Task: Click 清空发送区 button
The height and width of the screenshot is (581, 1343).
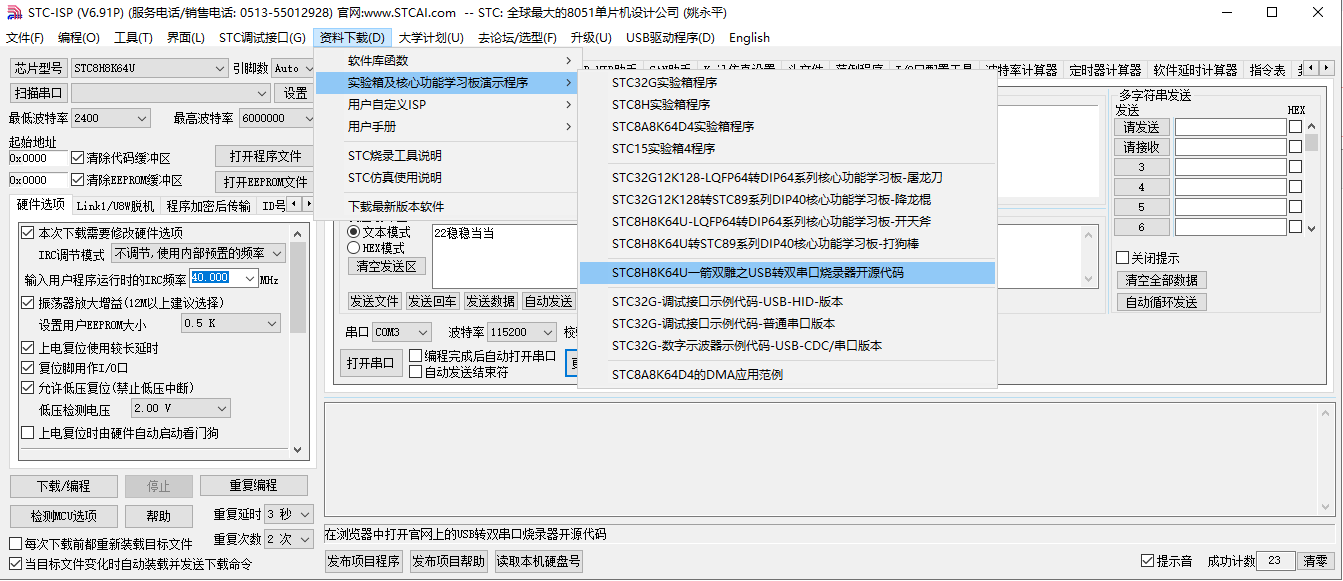Action: [x=387, y=267]
